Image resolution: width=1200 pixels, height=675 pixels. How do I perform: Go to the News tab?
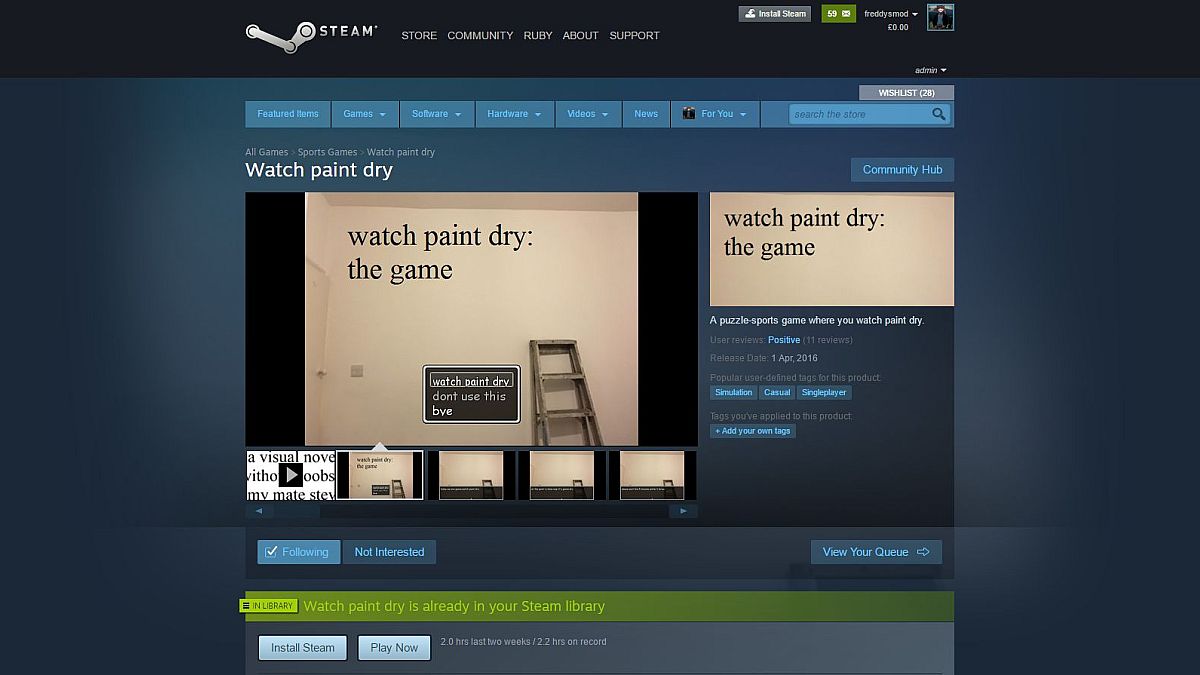click(646, 114)
